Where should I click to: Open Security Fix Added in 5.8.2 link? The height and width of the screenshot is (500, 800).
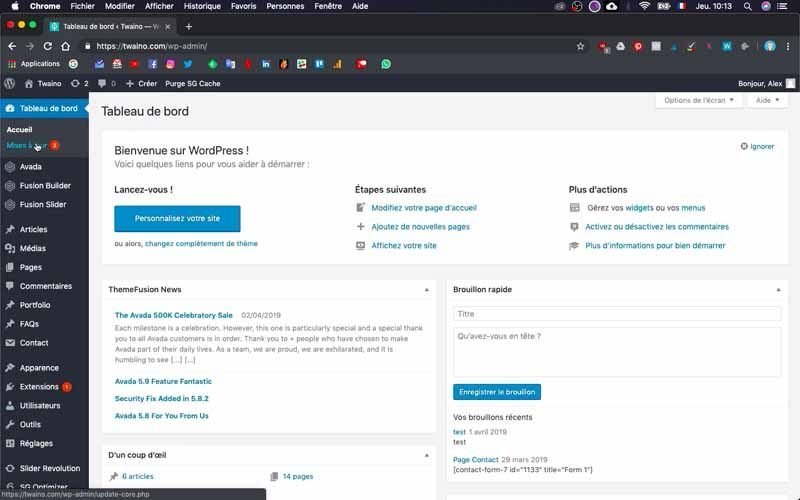(x=161, y=398)
